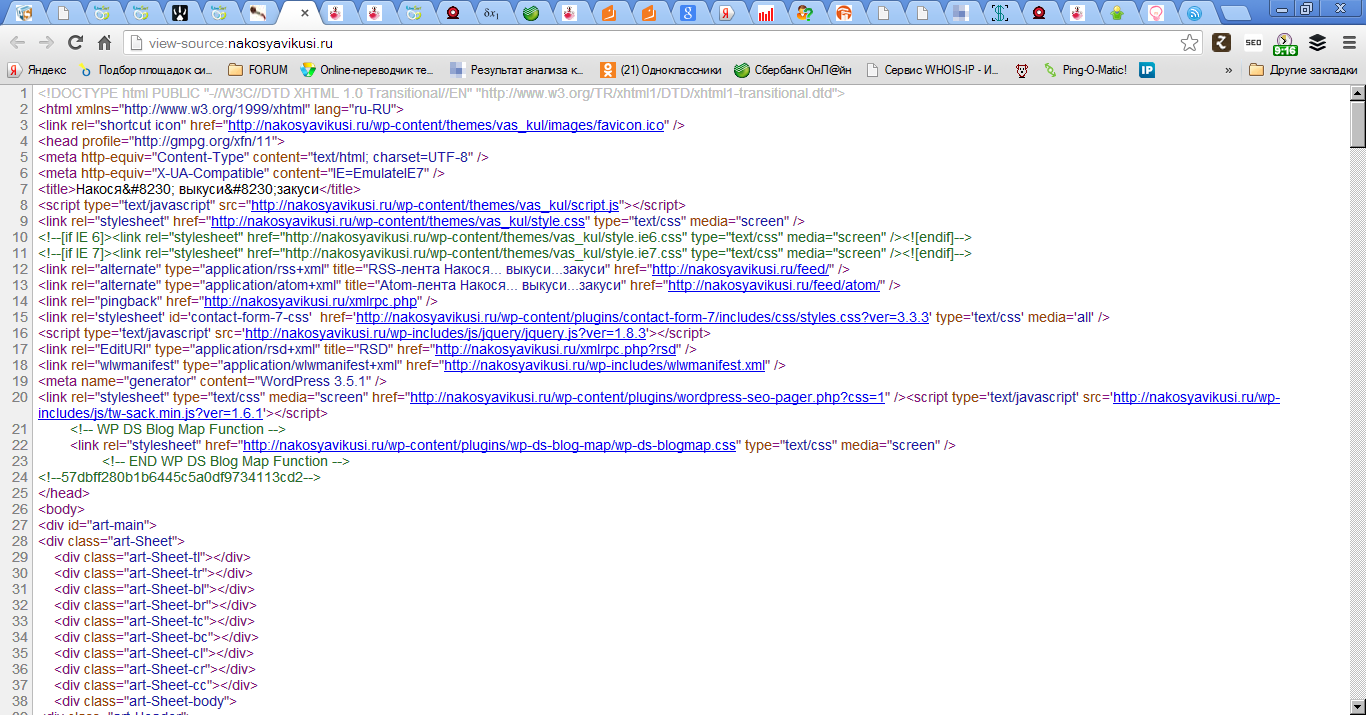Follow the favicon.ico link on line 3
1366x715 pixels.
(x=447, y=125)
